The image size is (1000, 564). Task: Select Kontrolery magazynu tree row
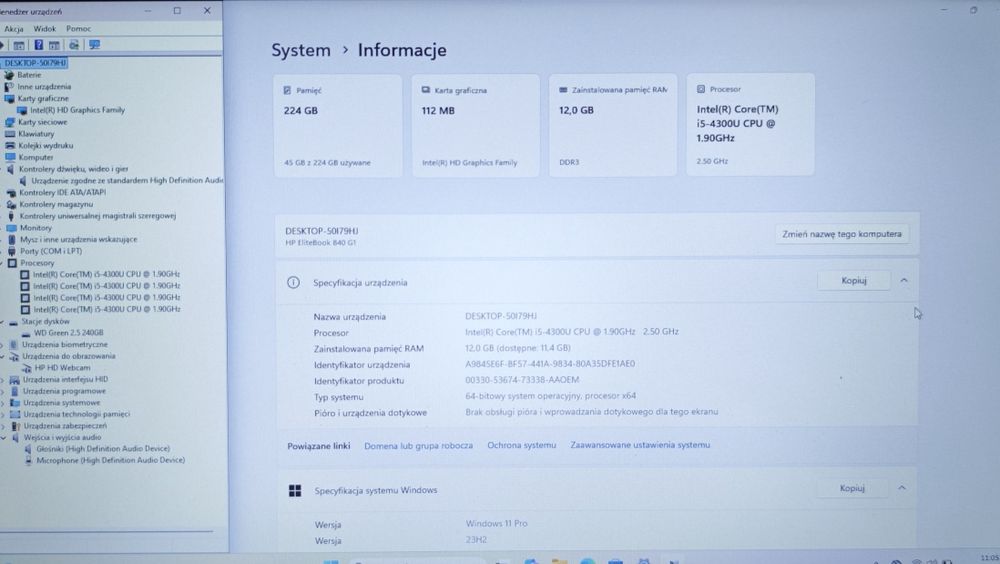56,204
